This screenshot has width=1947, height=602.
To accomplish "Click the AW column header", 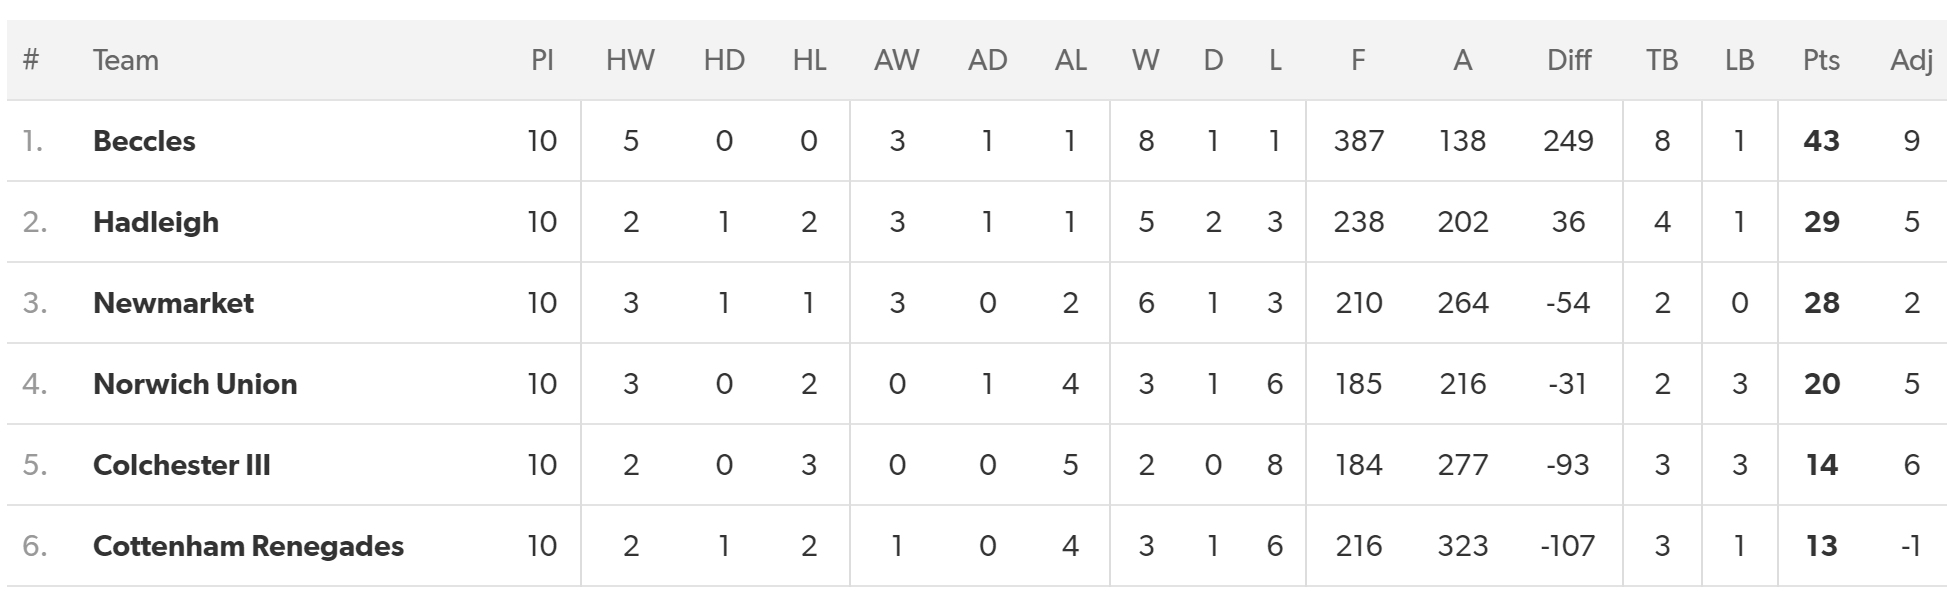I will (x=896, y=60).
